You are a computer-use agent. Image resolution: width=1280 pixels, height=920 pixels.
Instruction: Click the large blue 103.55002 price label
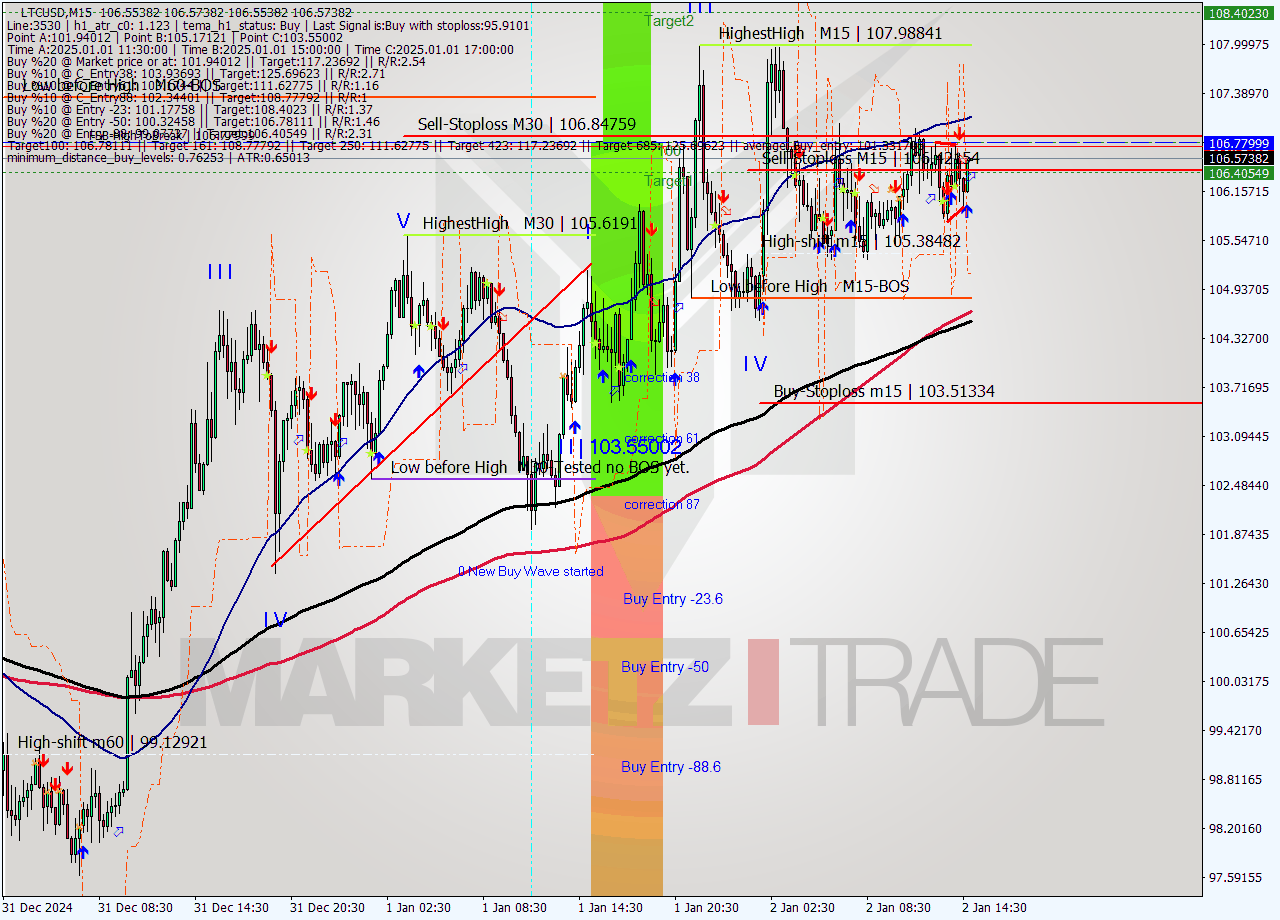click(636, 447)
